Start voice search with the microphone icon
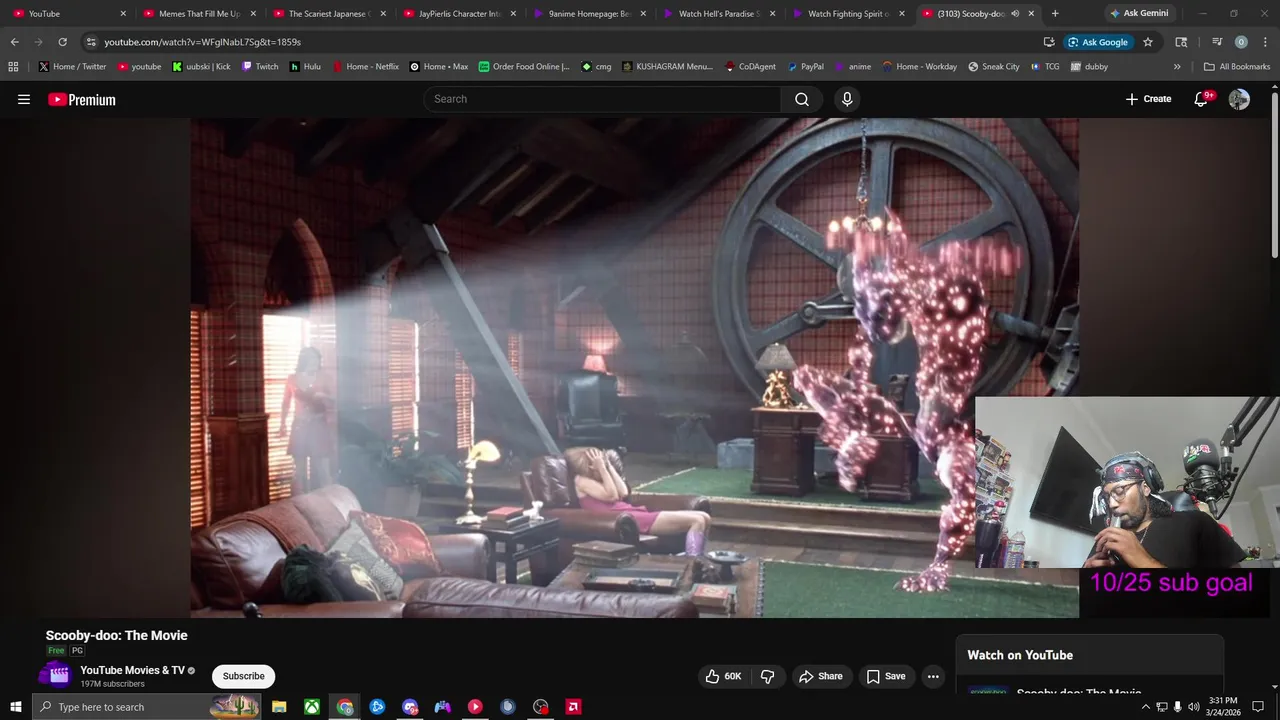This screenshot has height=720, width=1280. [x=847, y=99]
